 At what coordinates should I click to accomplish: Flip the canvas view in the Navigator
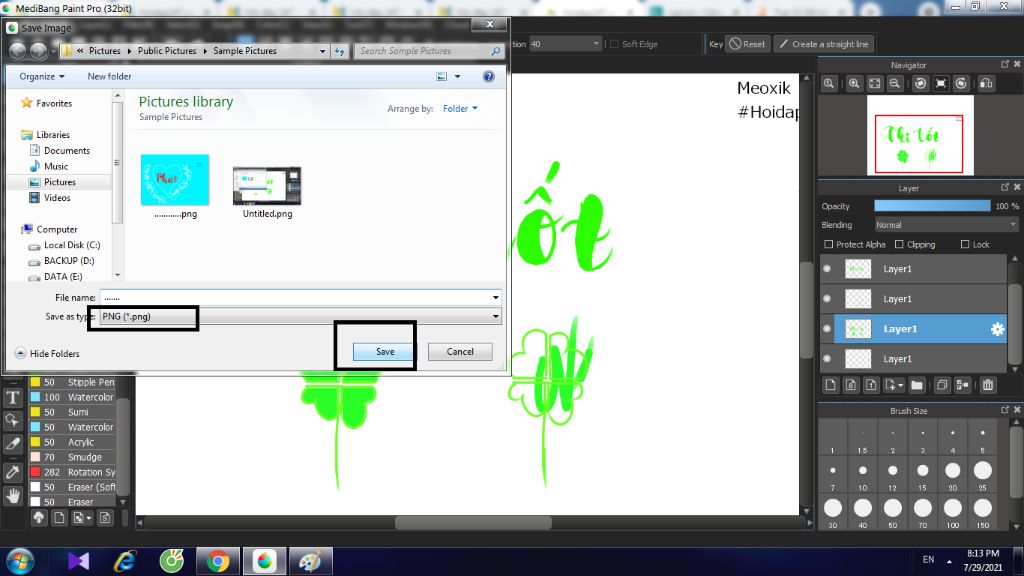point(986,84)
